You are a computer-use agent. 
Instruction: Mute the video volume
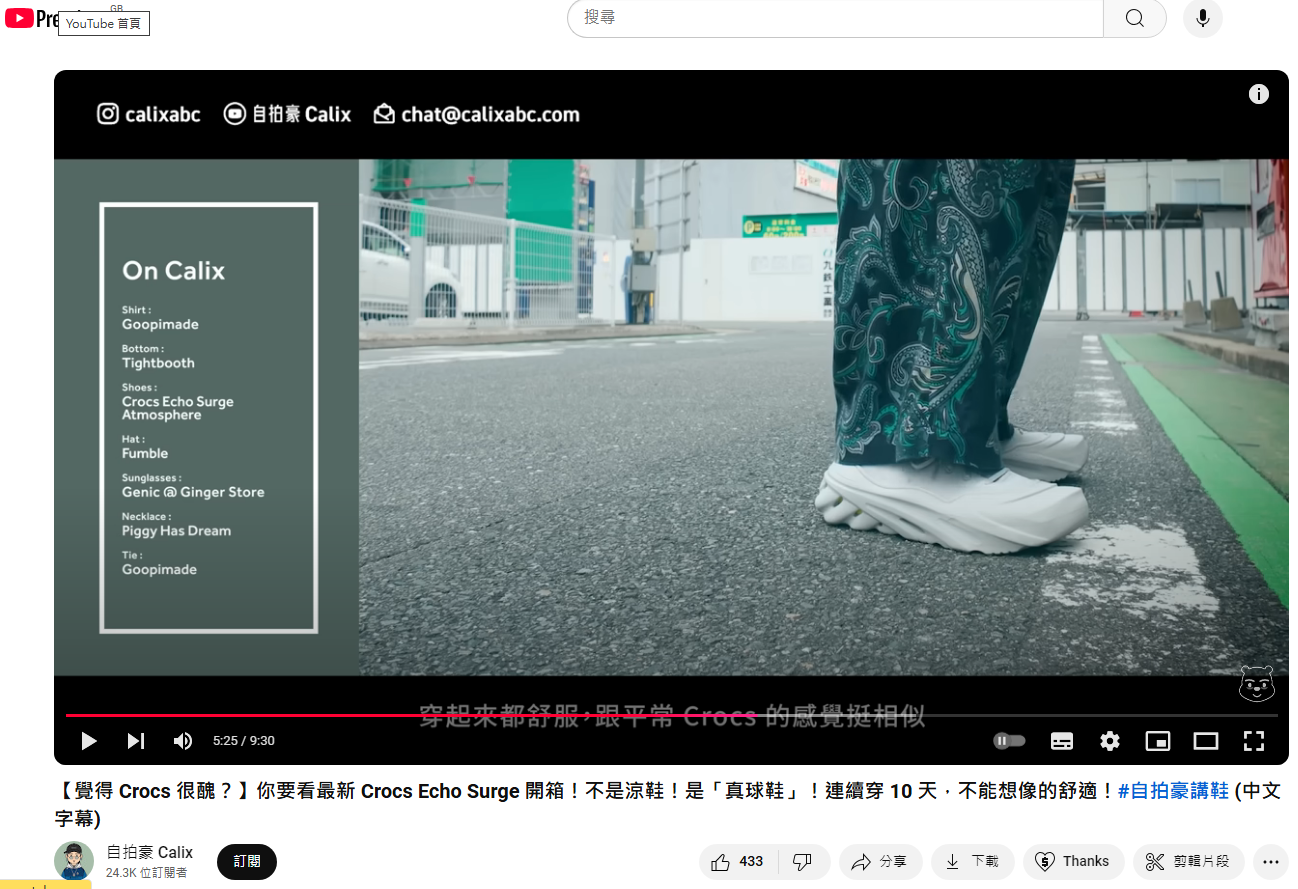tap(183, 741)
